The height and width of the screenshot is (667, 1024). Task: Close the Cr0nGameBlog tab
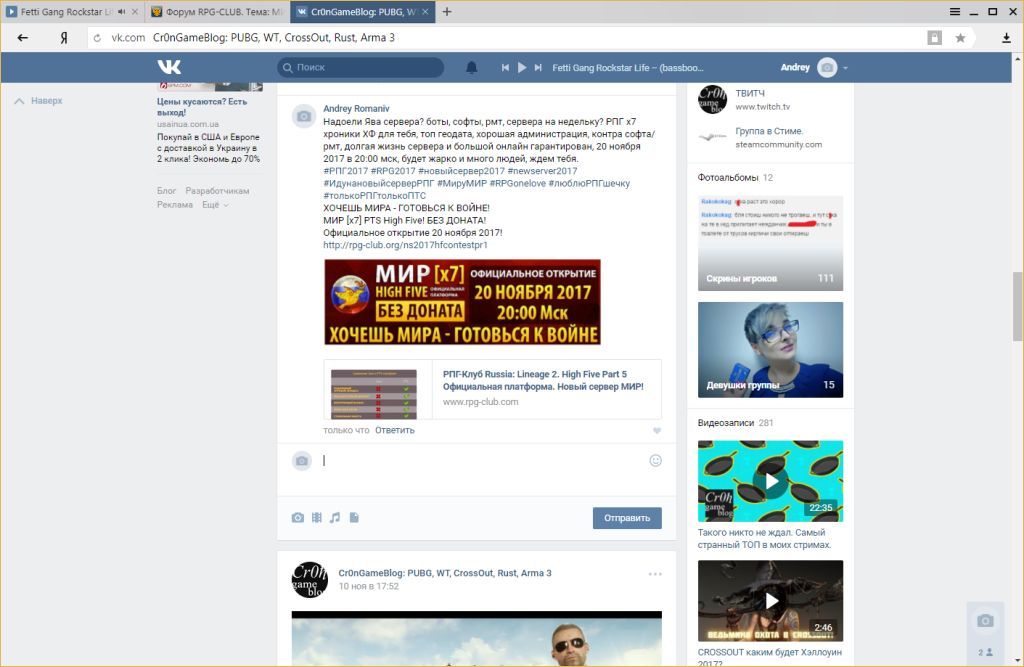(425, 12)
